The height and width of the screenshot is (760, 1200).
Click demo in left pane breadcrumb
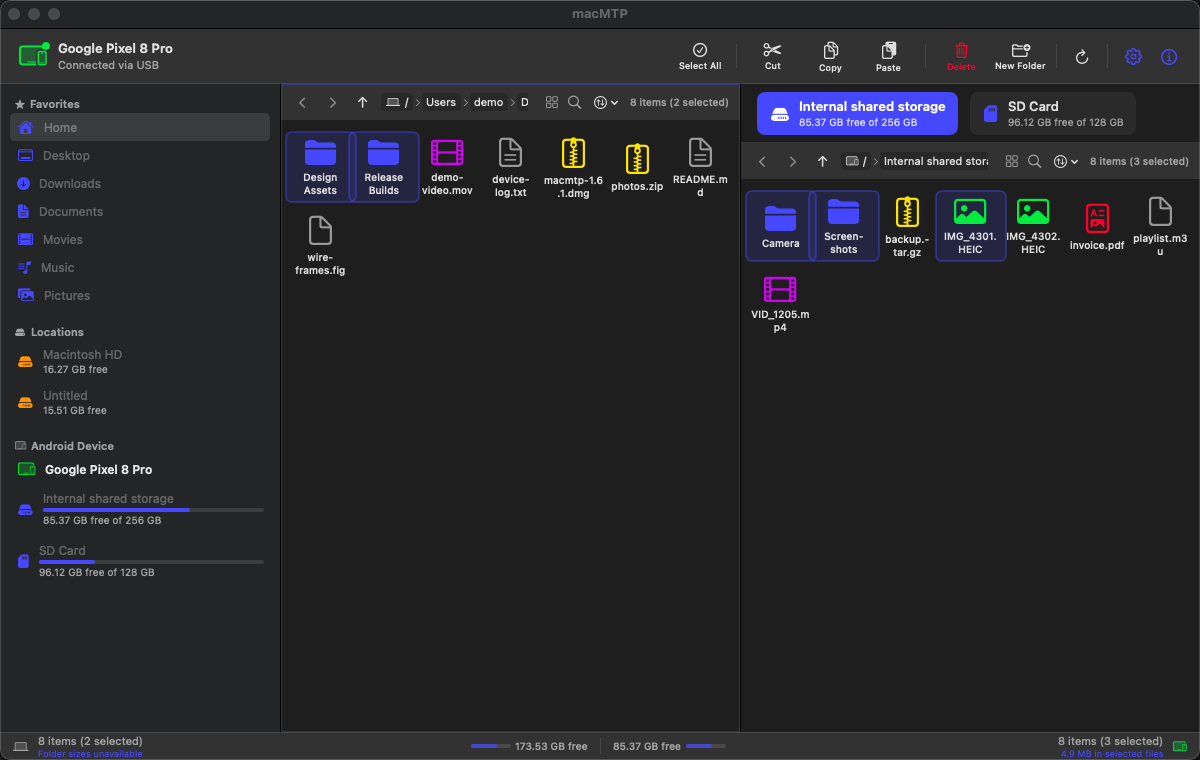click(488, 102)
